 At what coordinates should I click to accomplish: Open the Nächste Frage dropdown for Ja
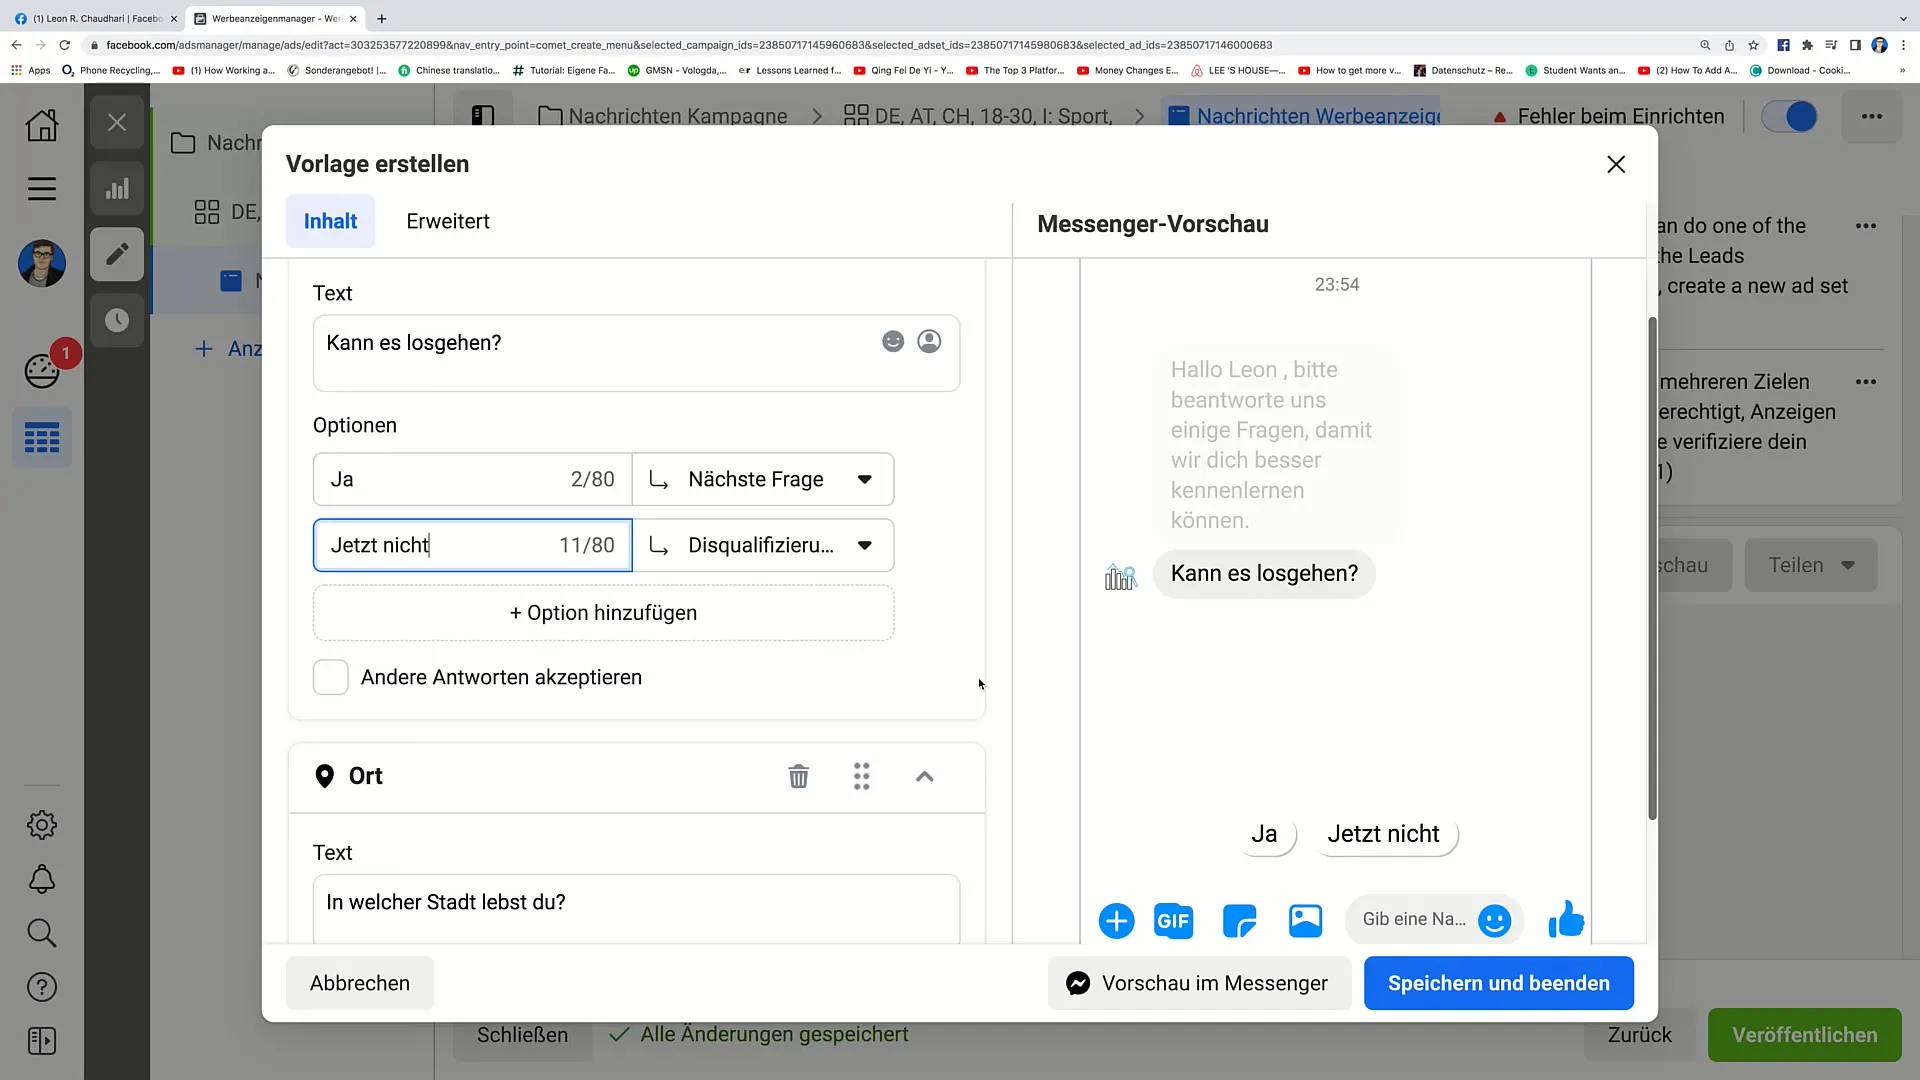pos(763,479)
